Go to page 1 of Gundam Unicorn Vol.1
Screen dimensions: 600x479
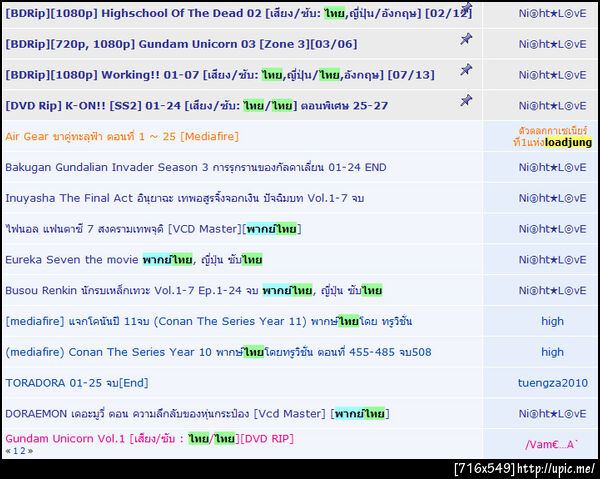pos(15,451)
